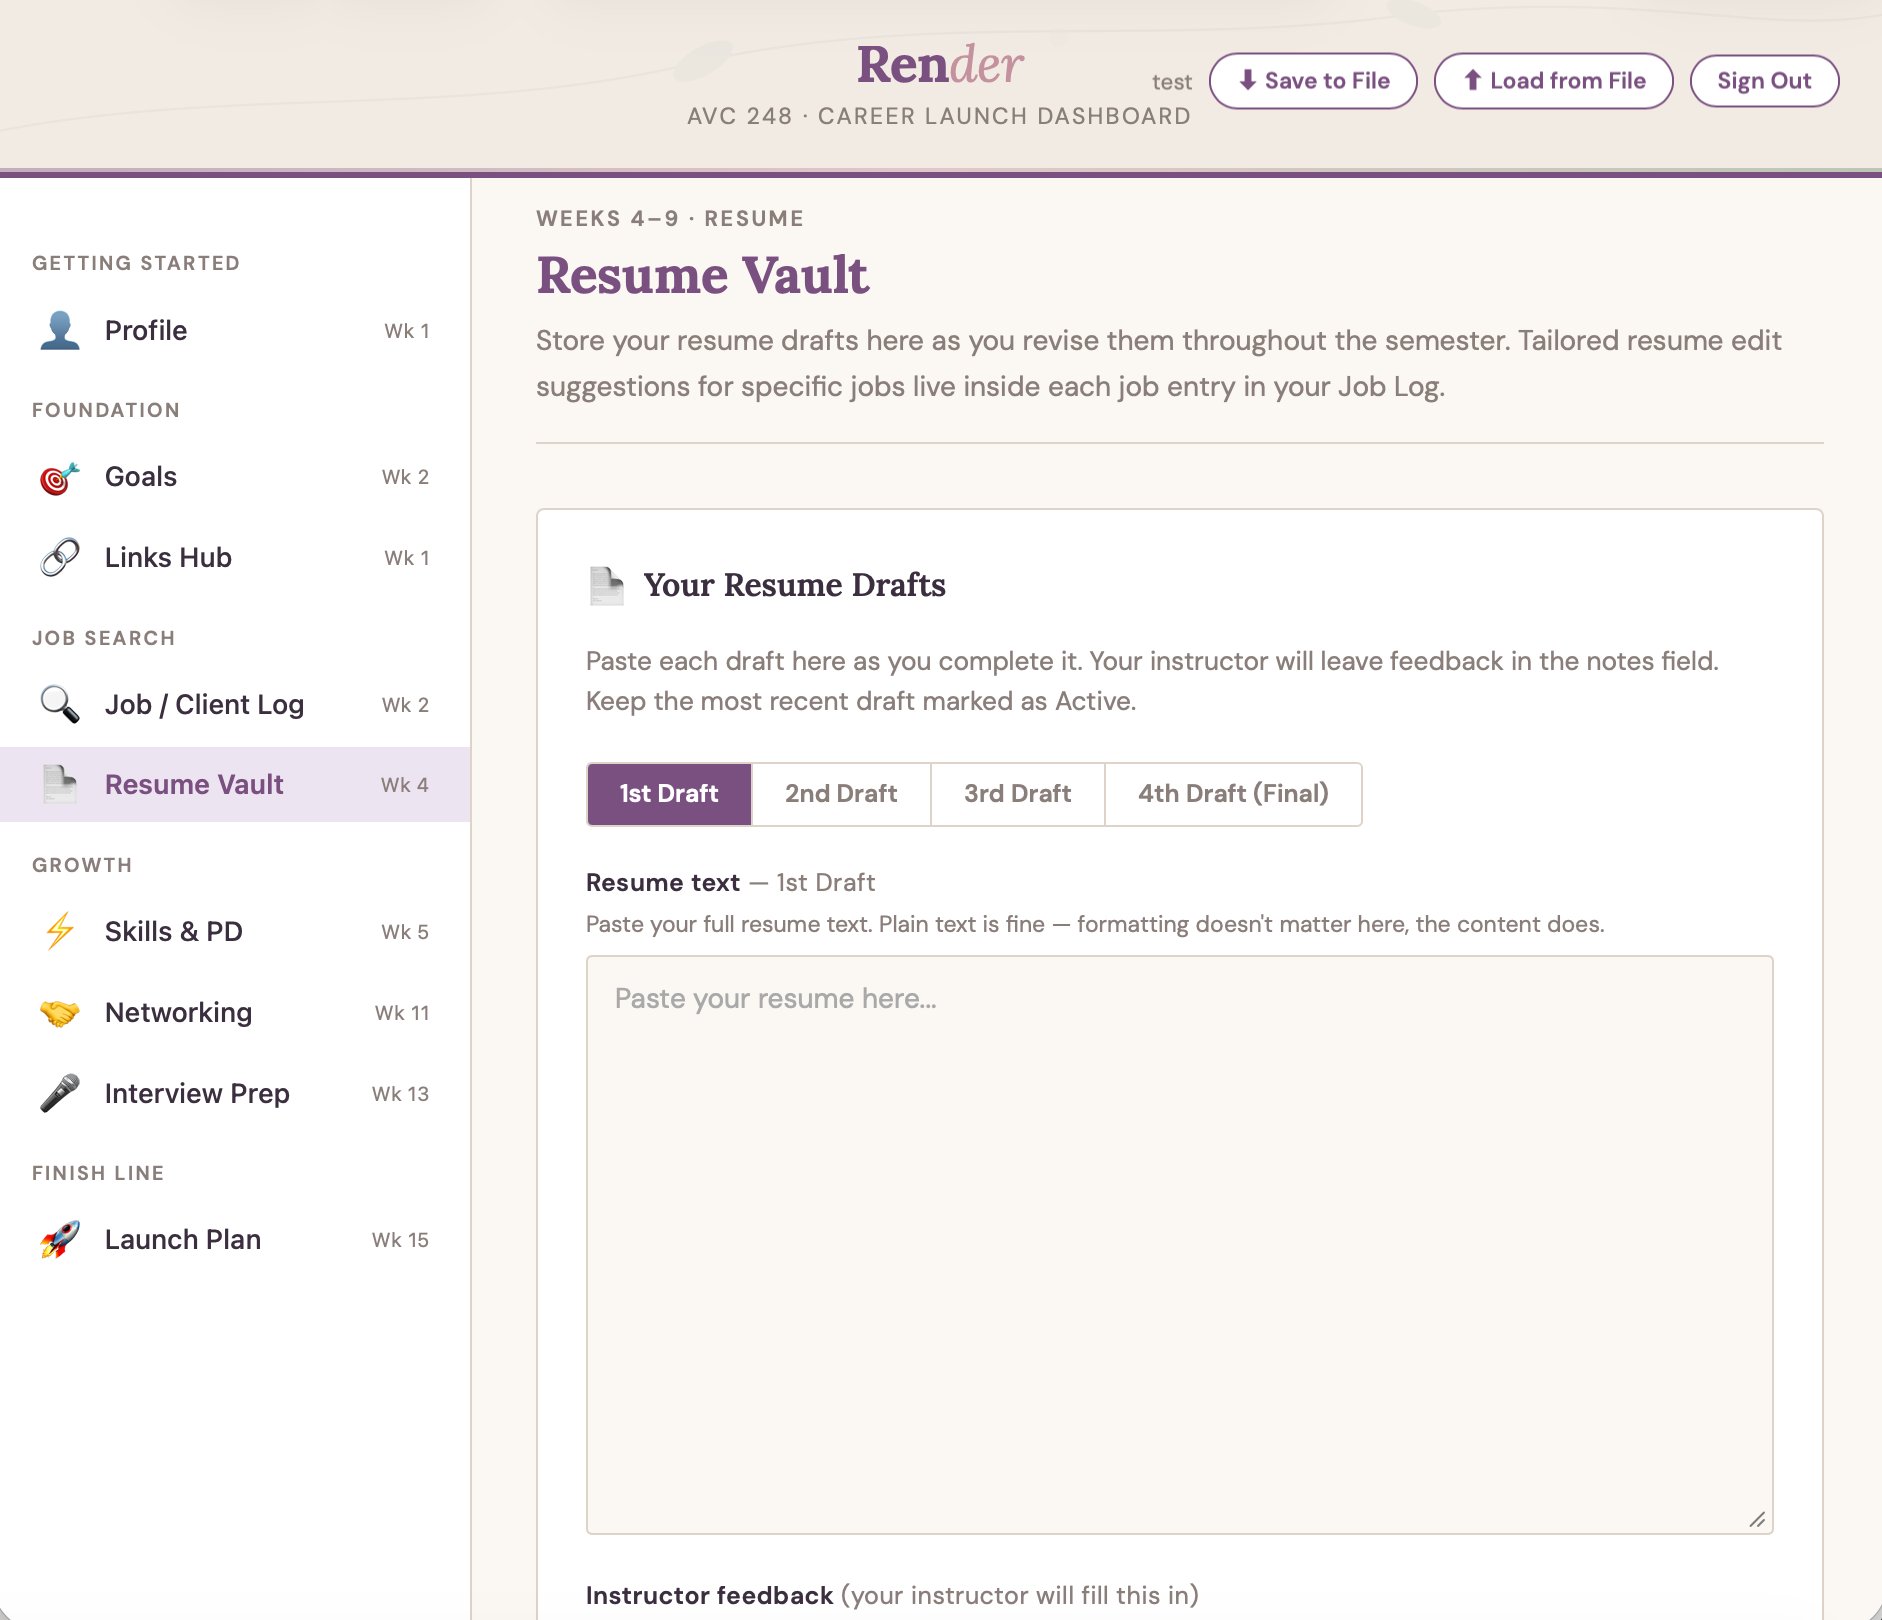Click 'WEEKS 4–9 · RESUME' breadcrumb text
Viewport: 1882px width, 1620px height.
[x=670, y=219]
